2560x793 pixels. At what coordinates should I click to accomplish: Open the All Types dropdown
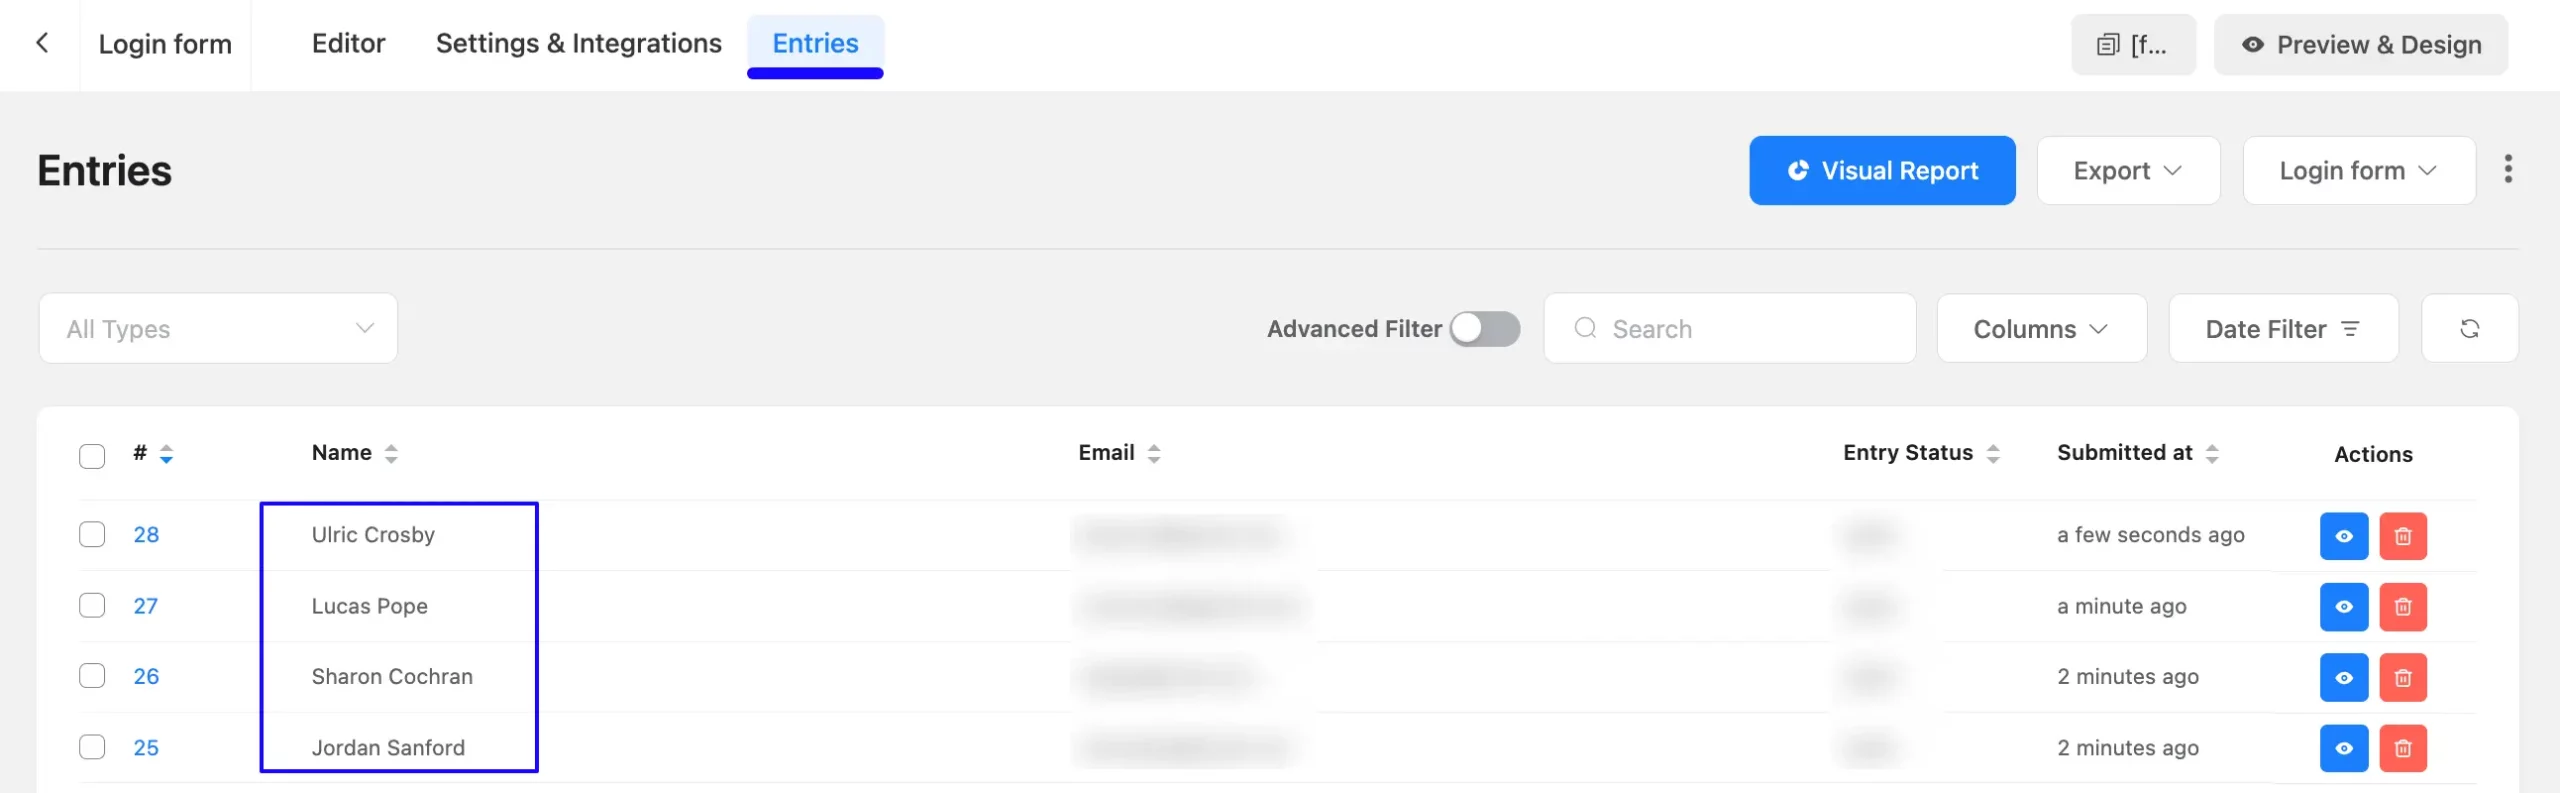point(218,329)
